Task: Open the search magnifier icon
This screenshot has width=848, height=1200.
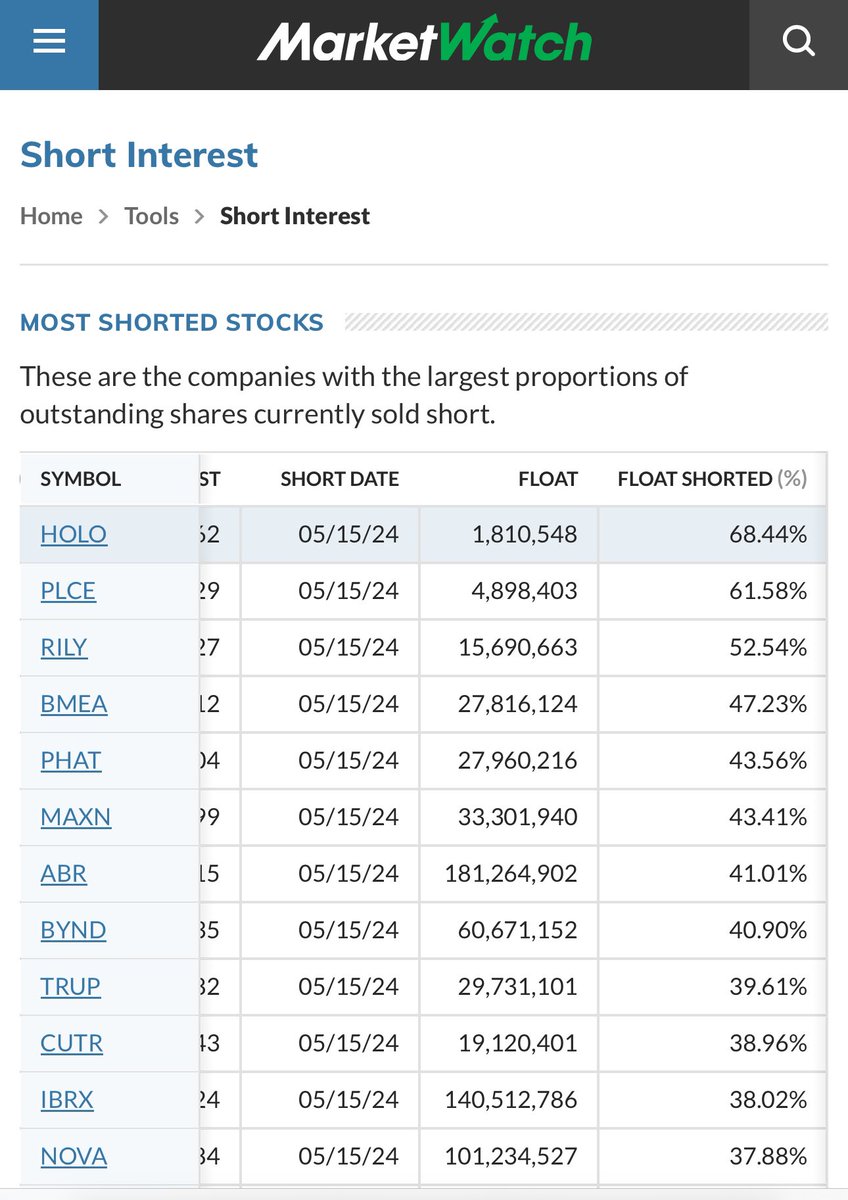Action: point(799,42)
